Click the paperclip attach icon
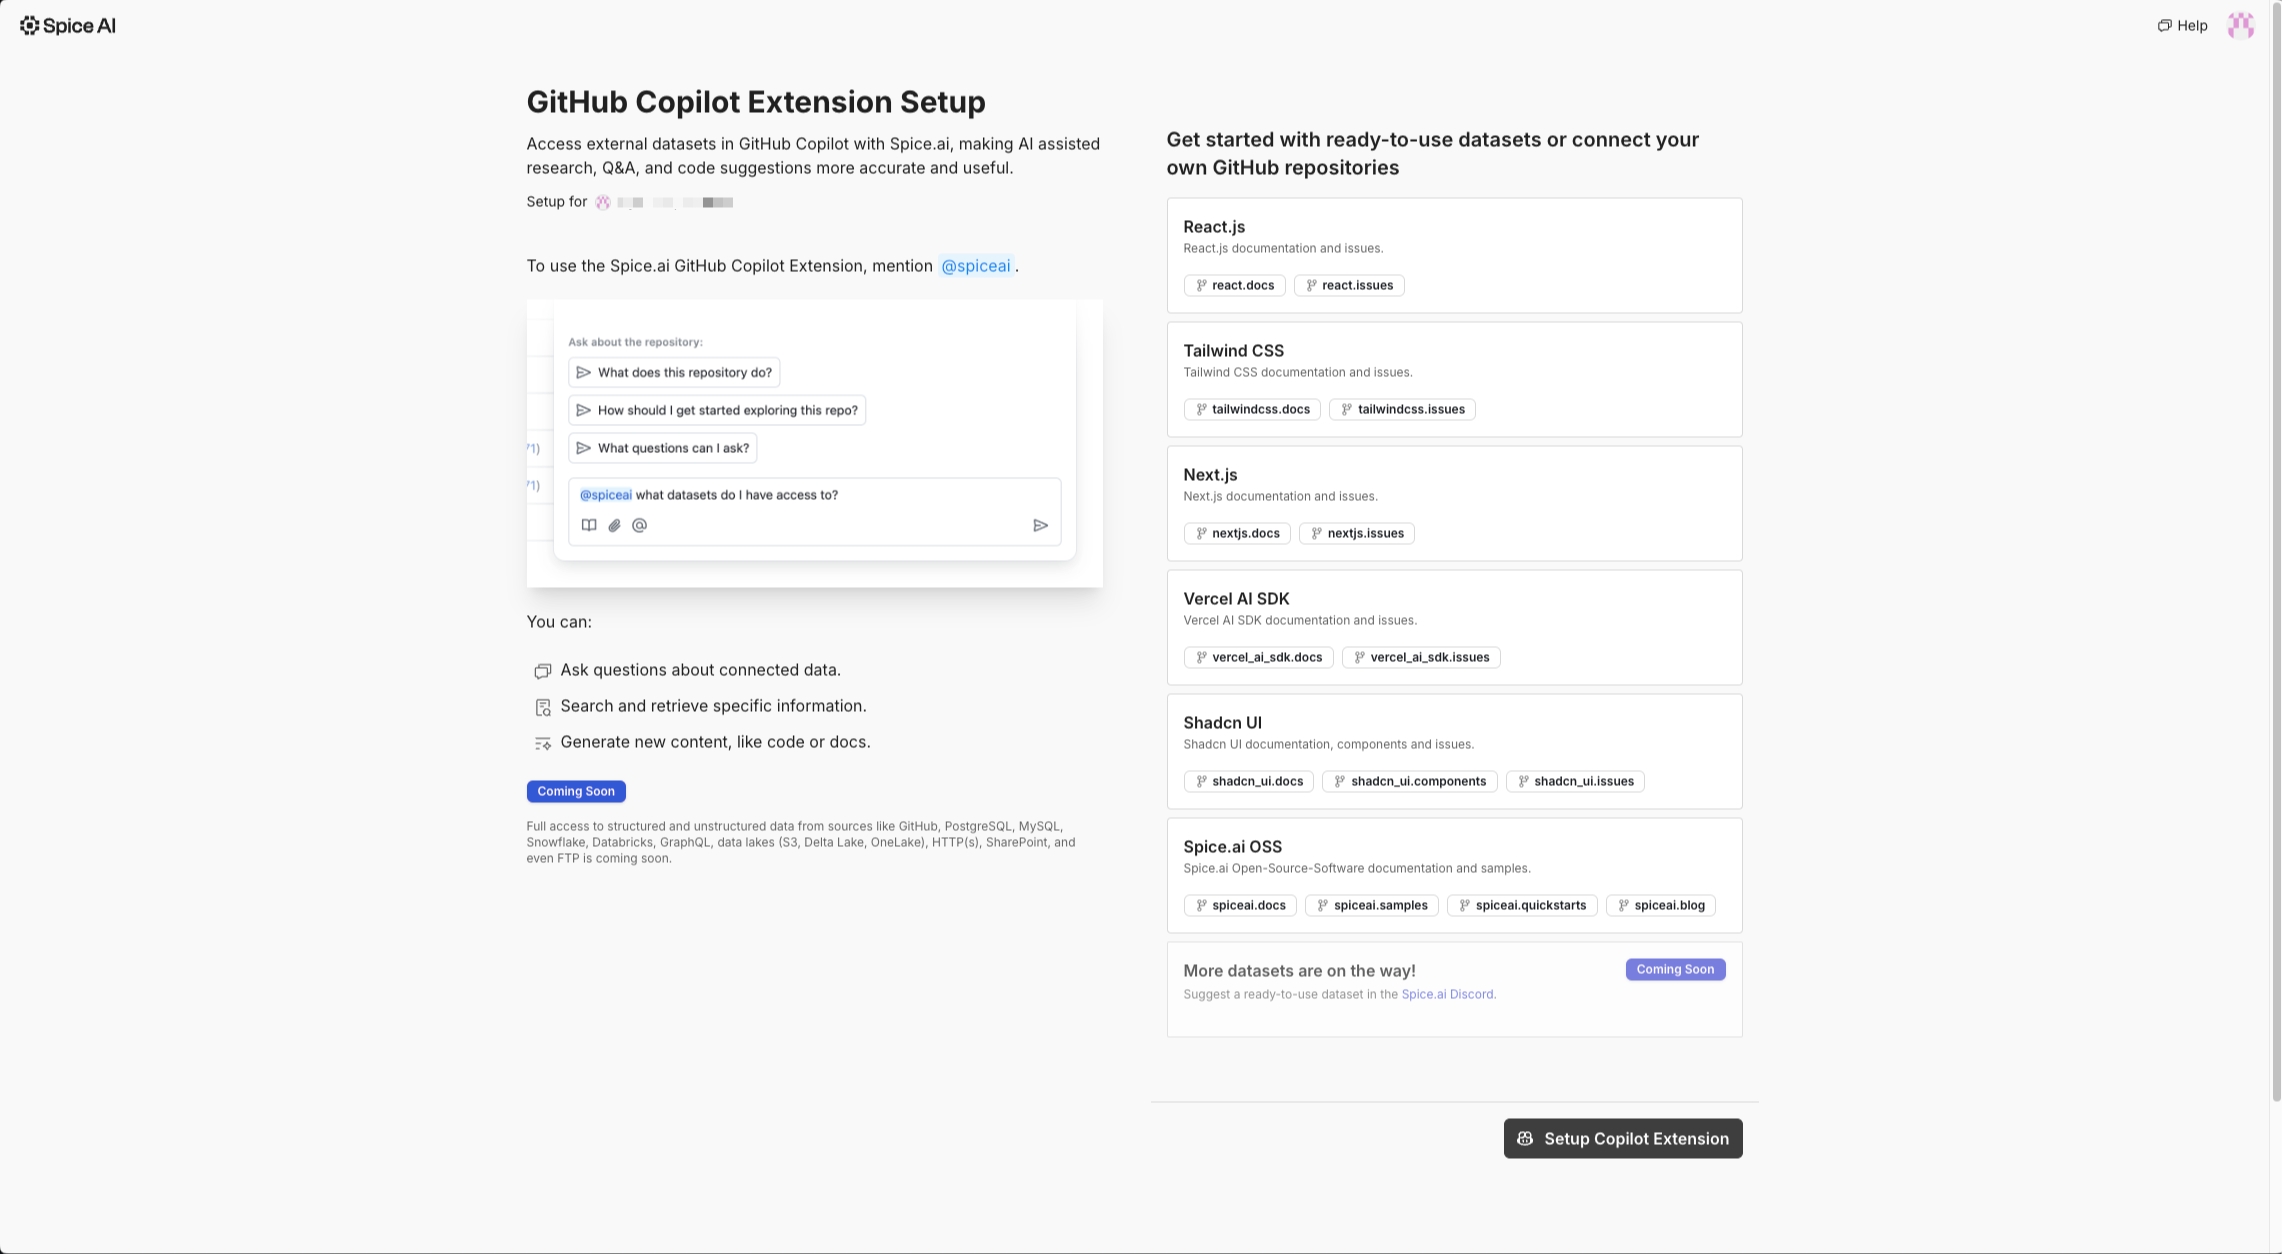This screenshot has width=2282, height=1254. pos(614,525)
